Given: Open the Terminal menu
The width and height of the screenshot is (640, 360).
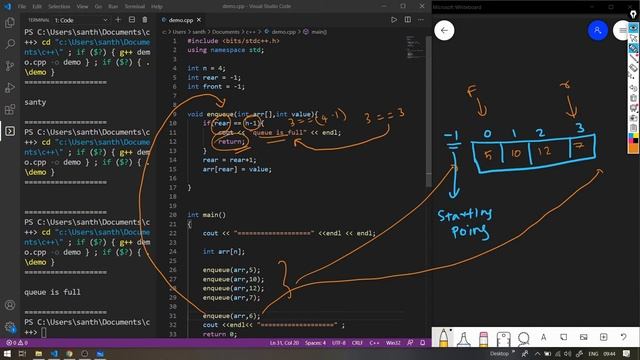Looking at the screenshot, I should 135,7.
